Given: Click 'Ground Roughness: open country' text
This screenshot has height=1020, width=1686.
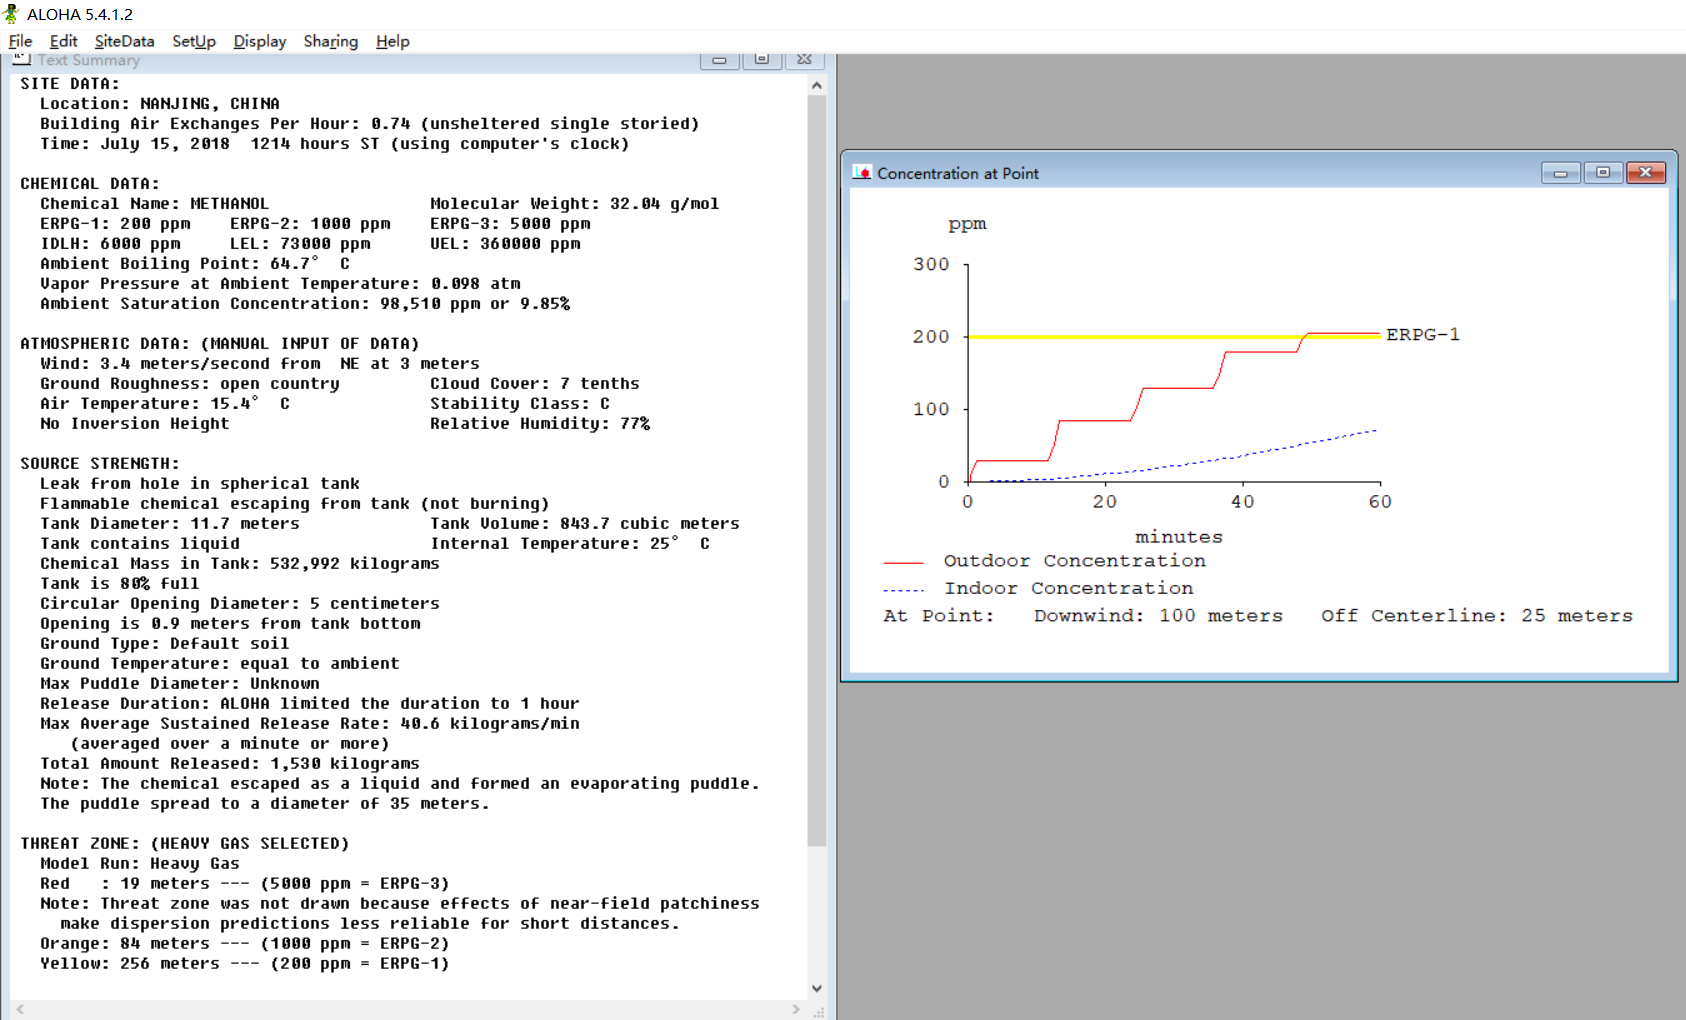Looking at the screenshot, I should [x=190, y=384].
